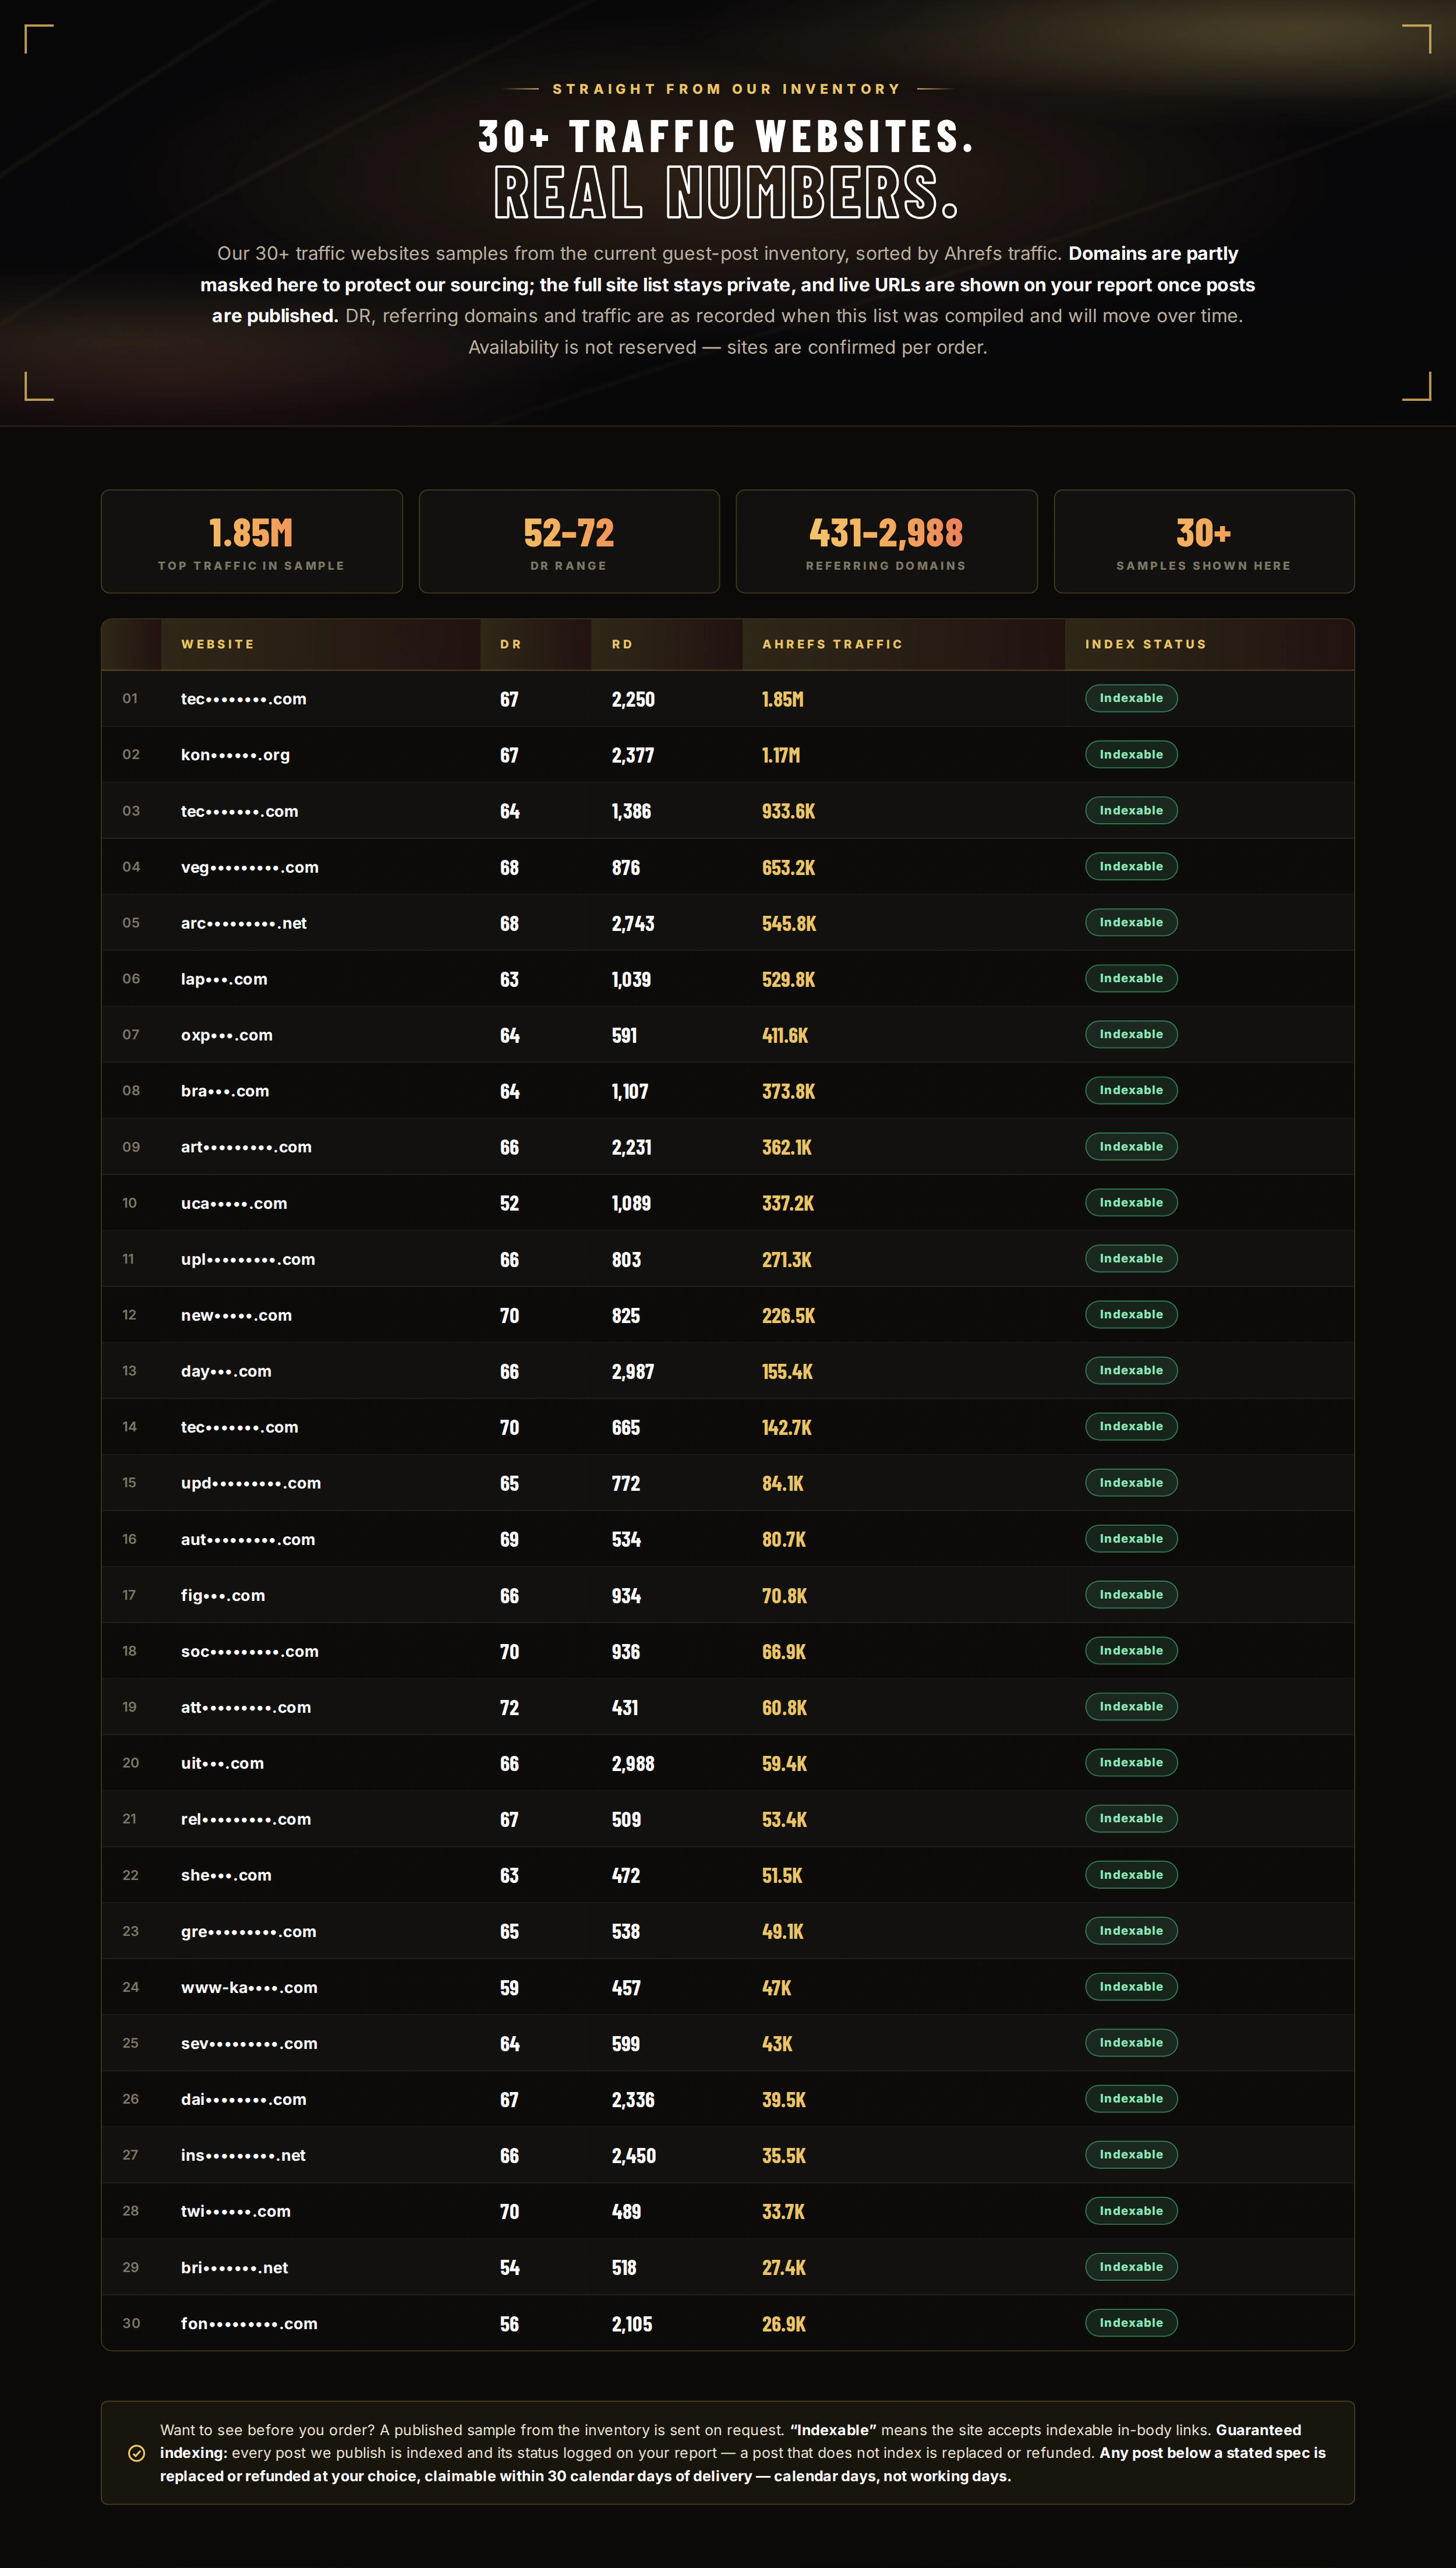Viewport: 1456px width, 2568px height.
Task: Click the '30+ Traffic Websites.' headline
Action: pos(727,137)
